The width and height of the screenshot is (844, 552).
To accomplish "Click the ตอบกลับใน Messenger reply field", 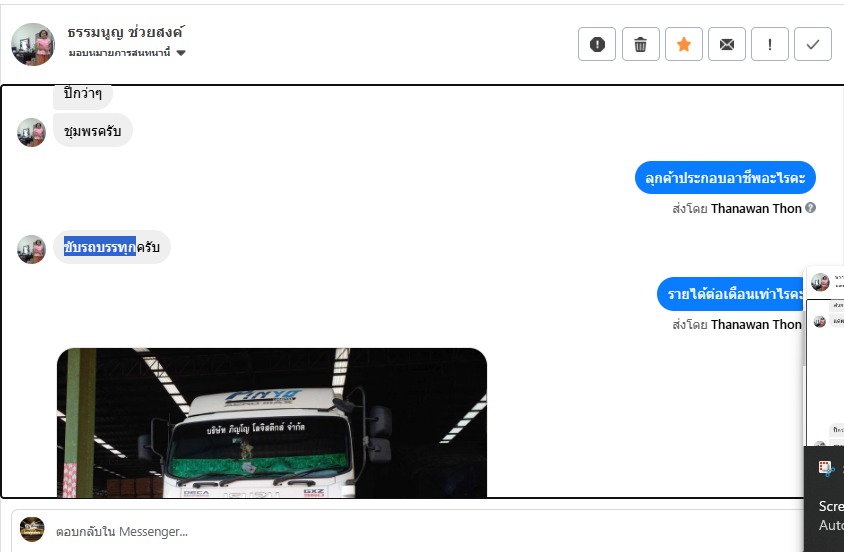I will pos(409,532).
